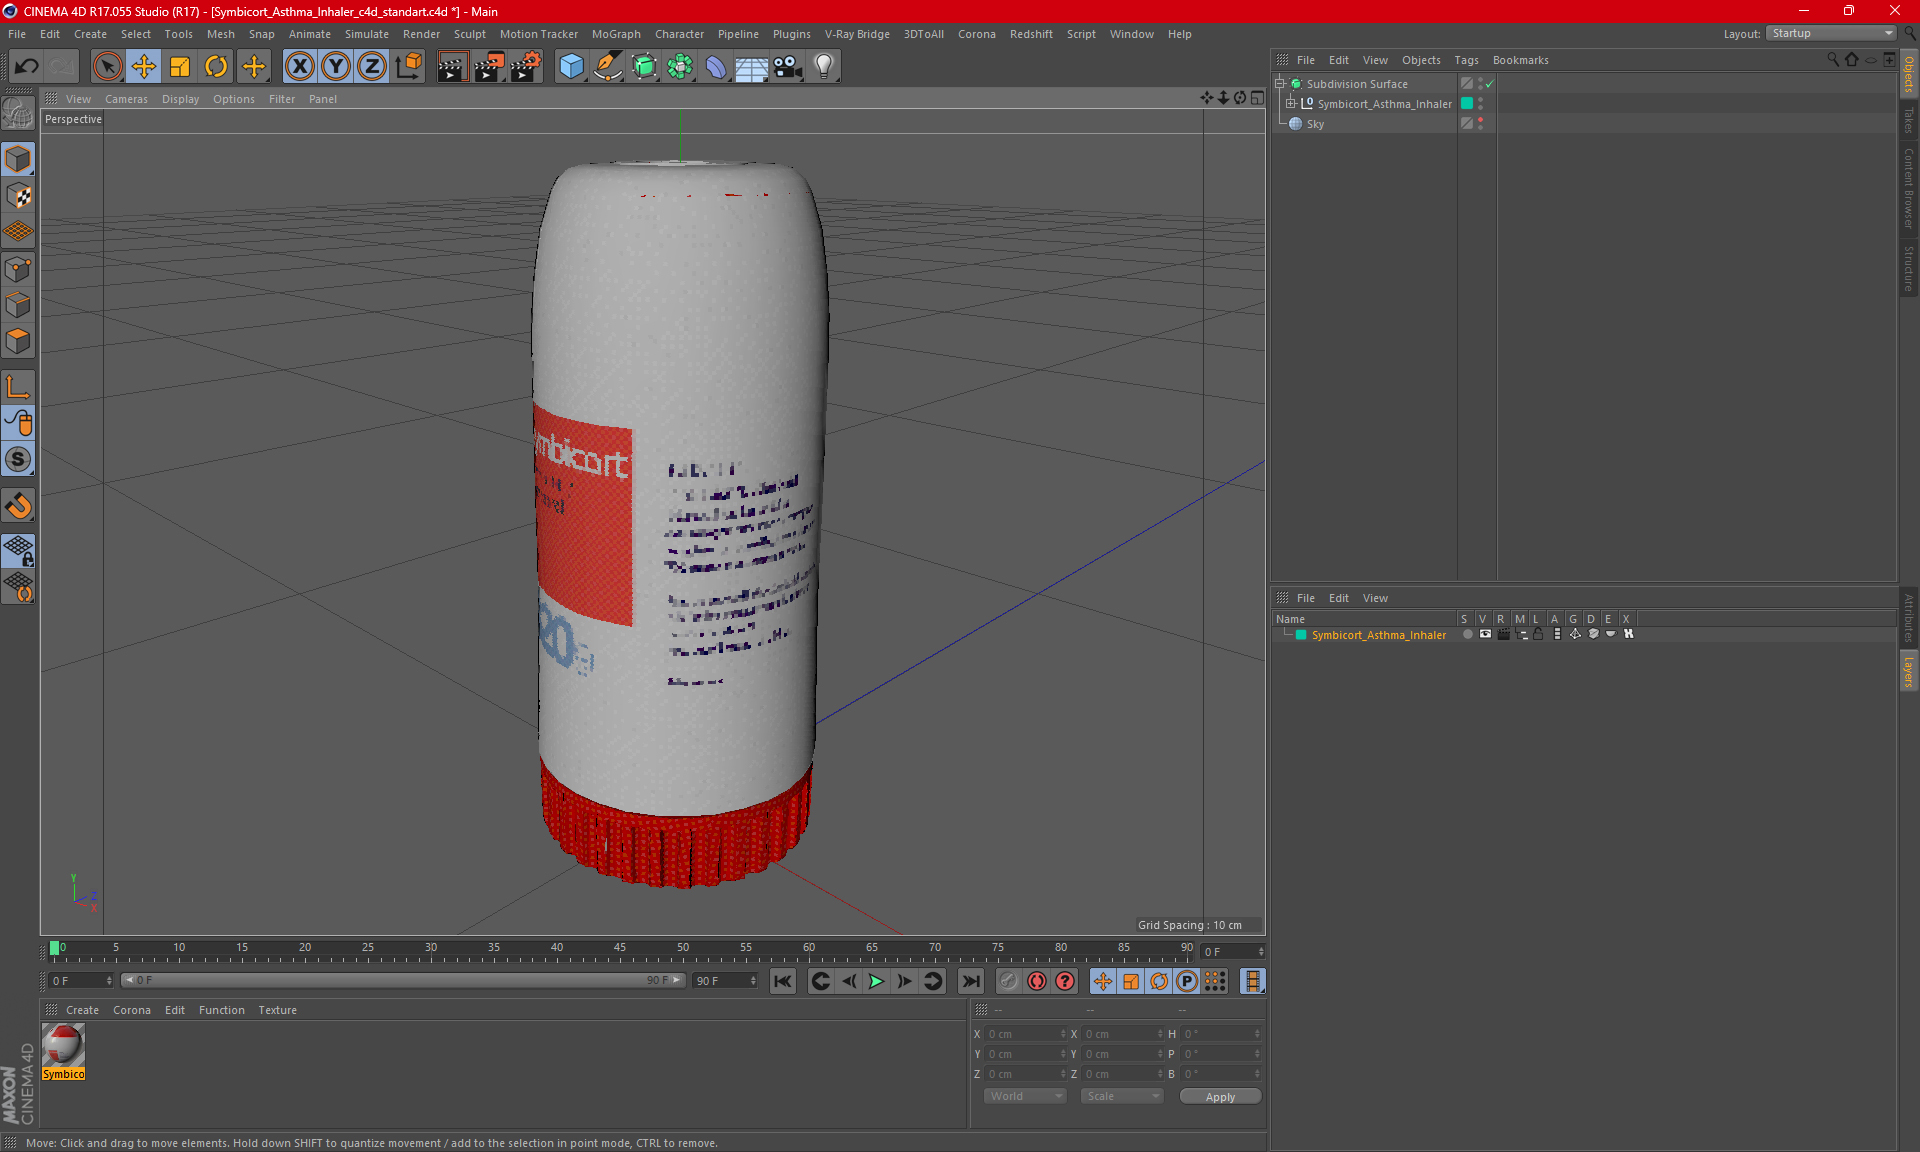Render current view clapperboard icon
Image resolution: width=1920 pixels, height=1152 pixels.
click(x=452, y=67)
